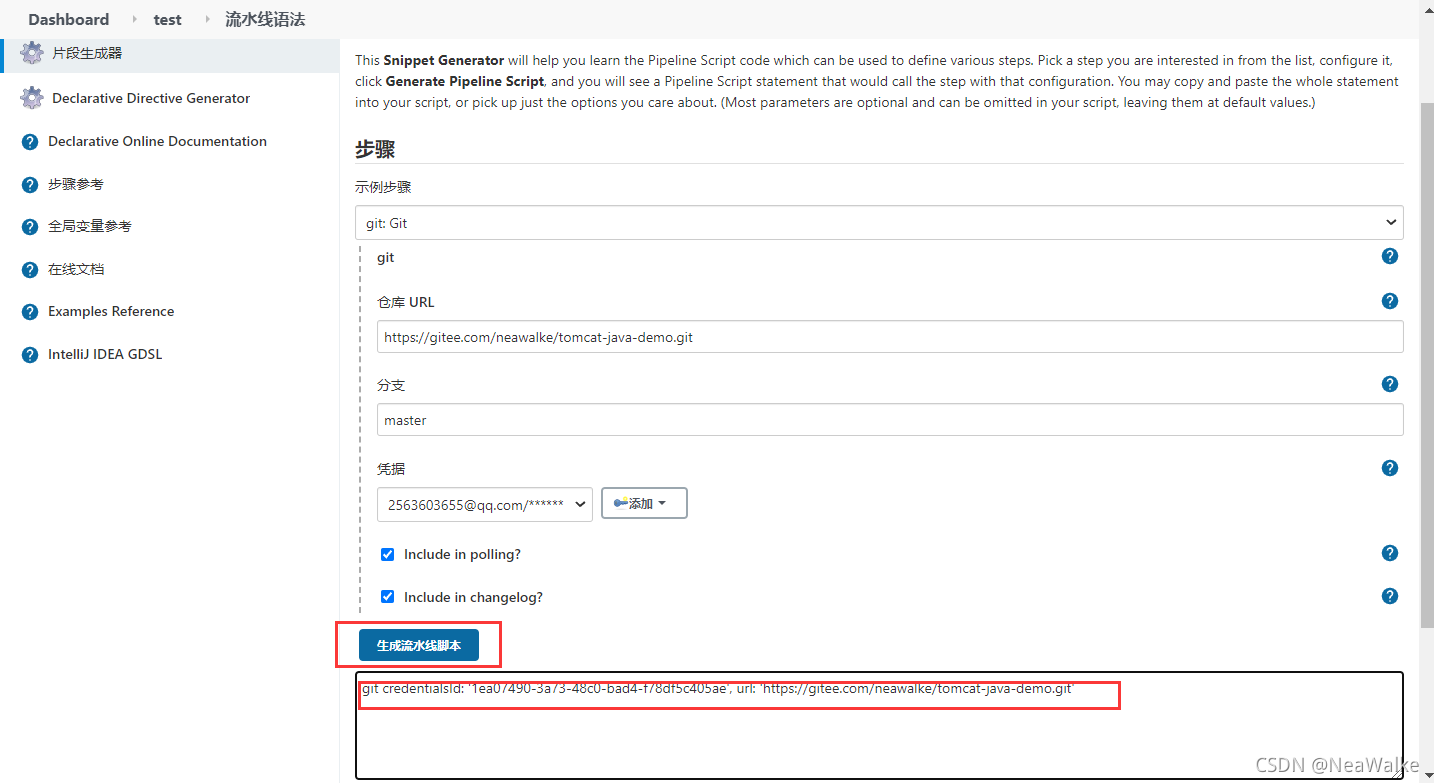Click the question icon beside 步骤参考
Image resolution: width=1434 pixels, height=783 pixels.
click(x=30, y=185)
